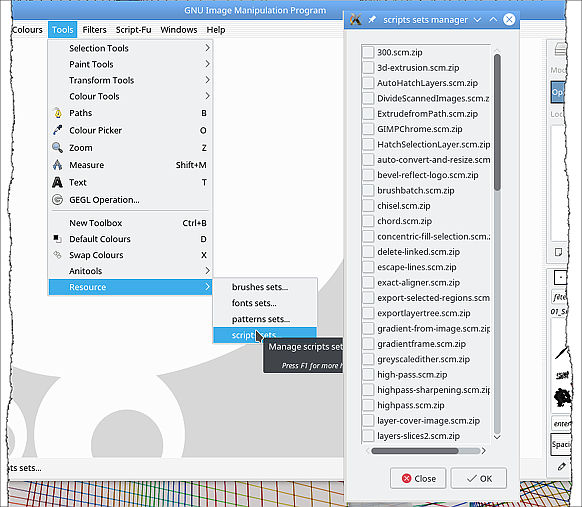Choose the Colour Picker eyedropper icon
Screen dimensions: 582x507
tap(58, 130)
